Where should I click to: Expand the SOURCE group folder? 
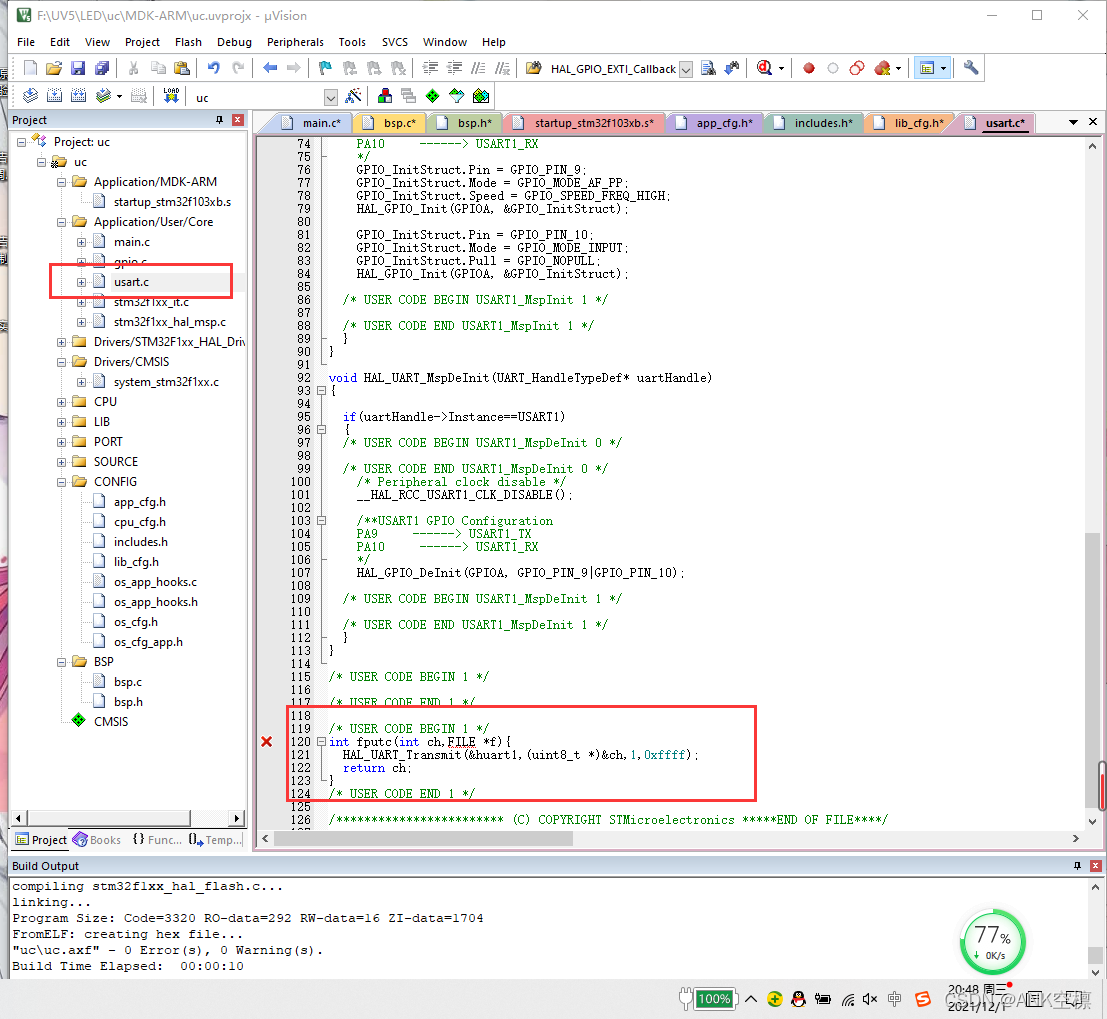(x=61, y=462)
